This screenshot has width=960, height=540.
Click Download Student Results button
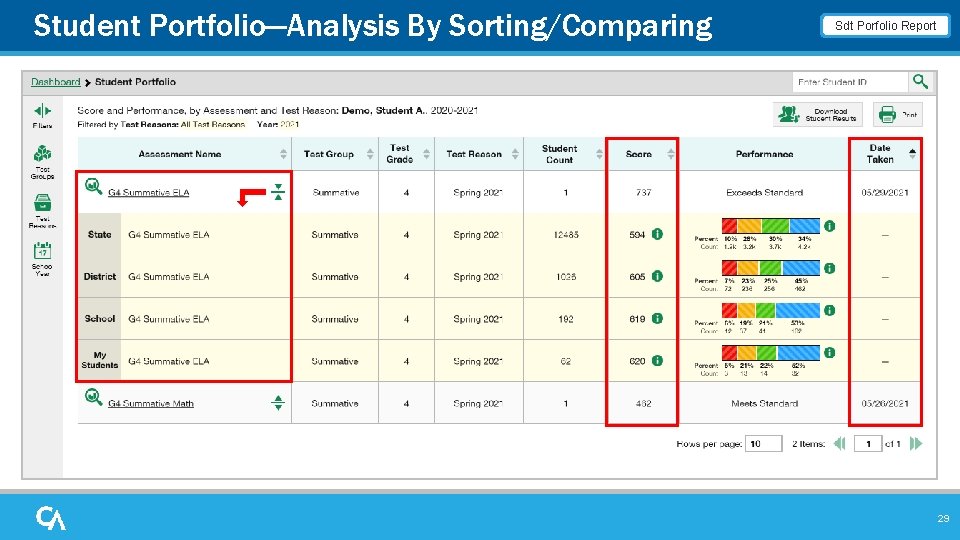pyautogui.click(x=817, y=114)
